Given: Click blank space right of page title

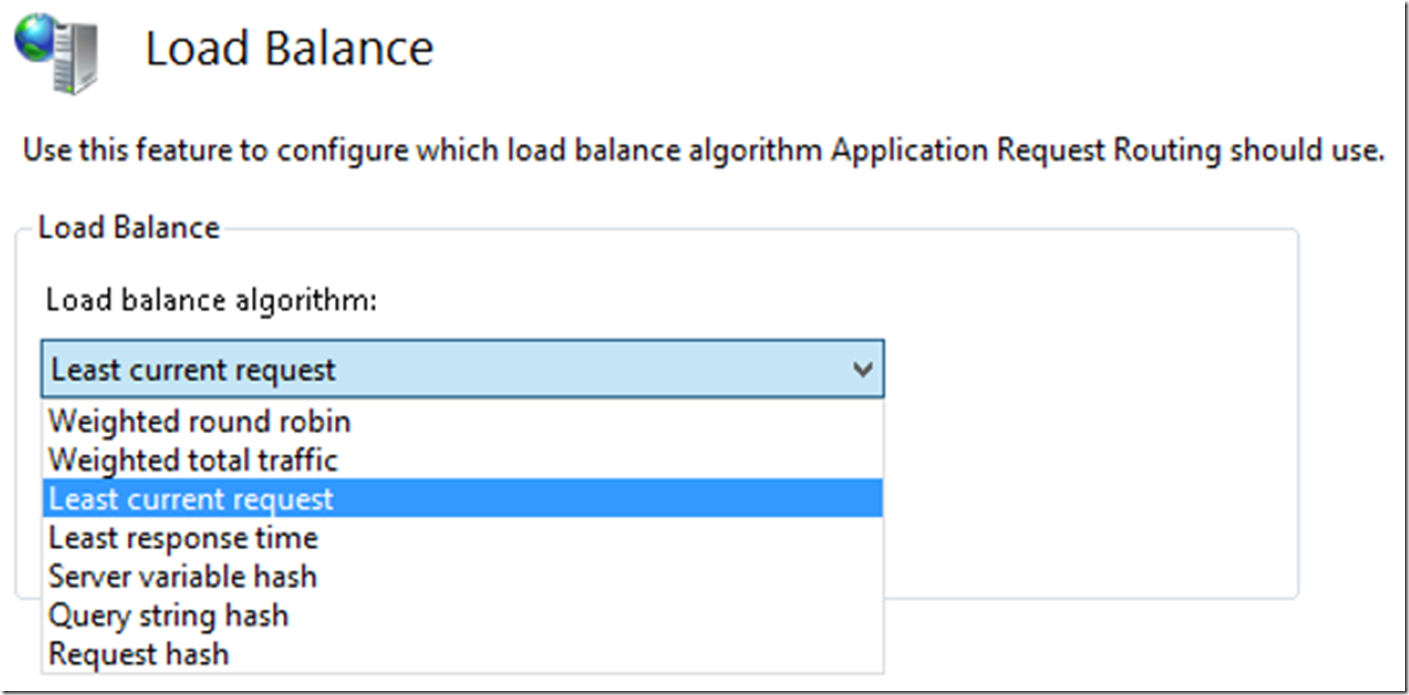Looking at the screenshot, I should pyautogui.click(x=900, y=48).
